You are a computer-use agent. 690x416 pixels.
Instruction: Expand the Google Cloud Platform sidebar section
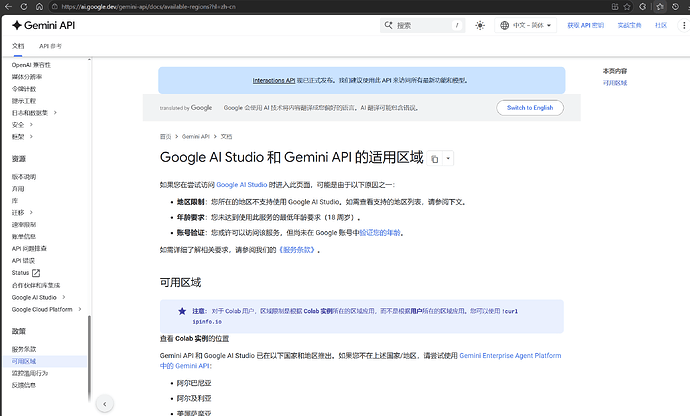click(x=80, y=309)
